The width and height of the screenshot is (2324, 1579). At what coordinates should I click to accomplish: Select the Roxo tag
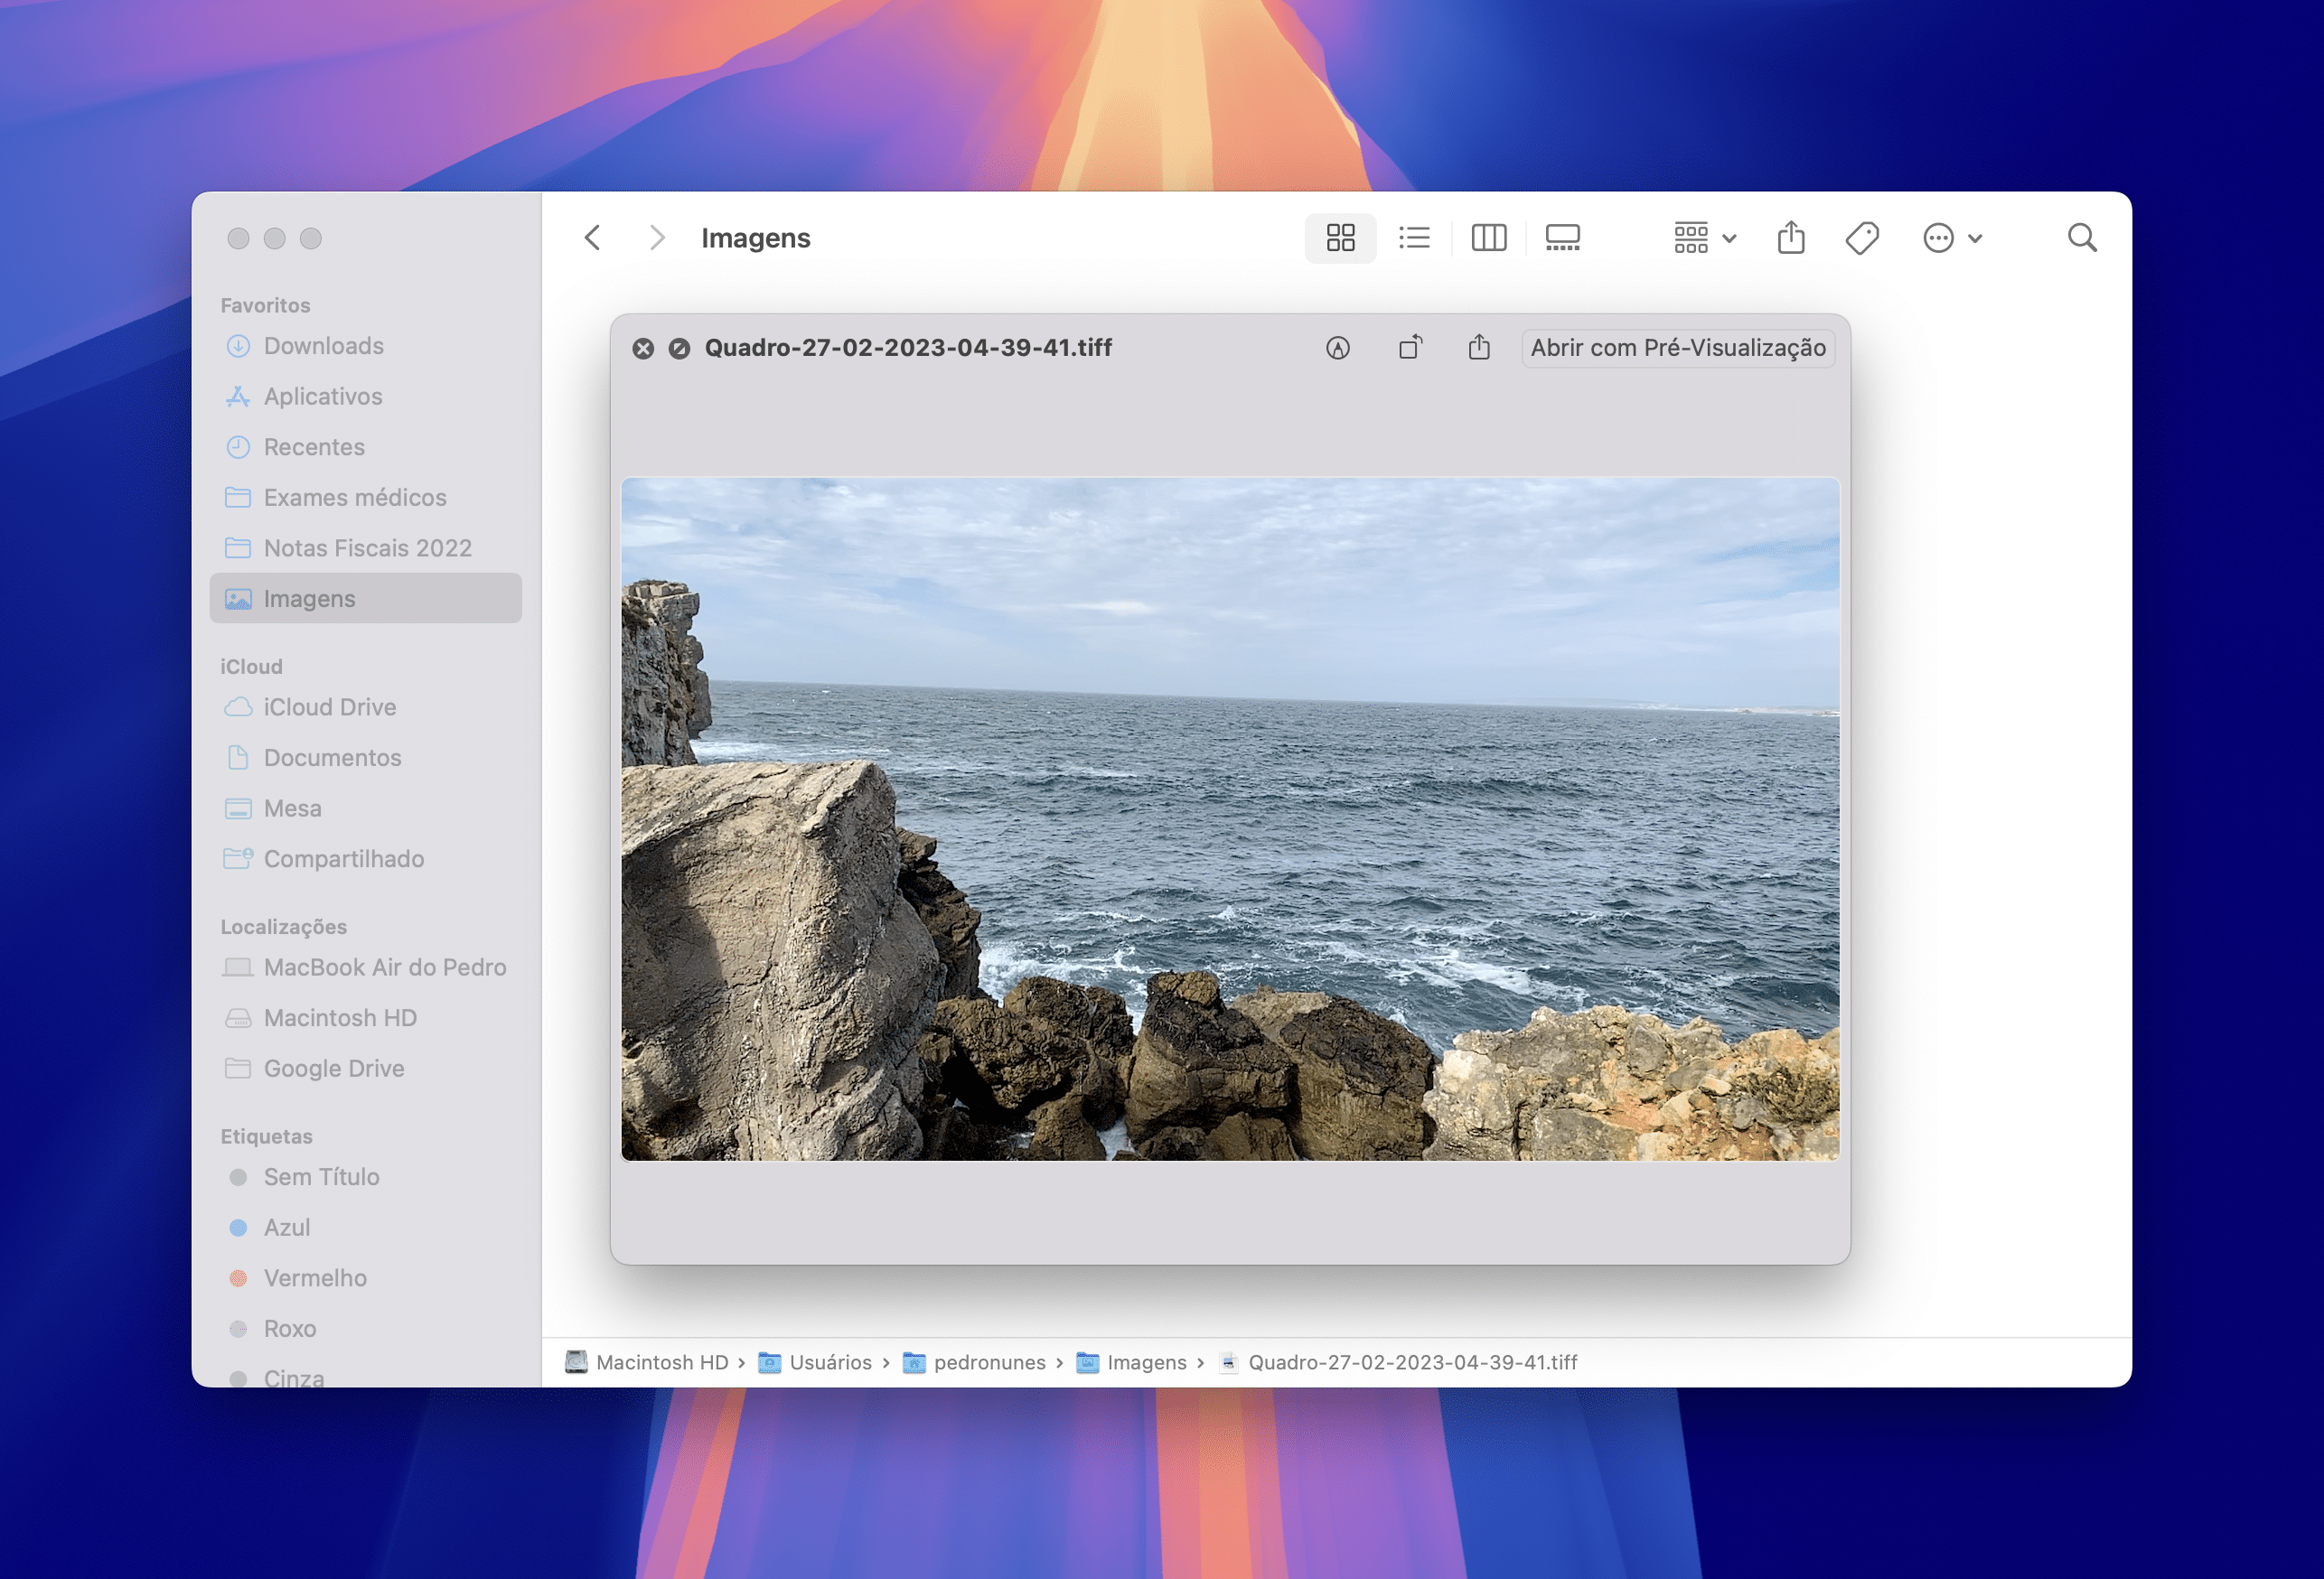click(x=366, y=1328)
